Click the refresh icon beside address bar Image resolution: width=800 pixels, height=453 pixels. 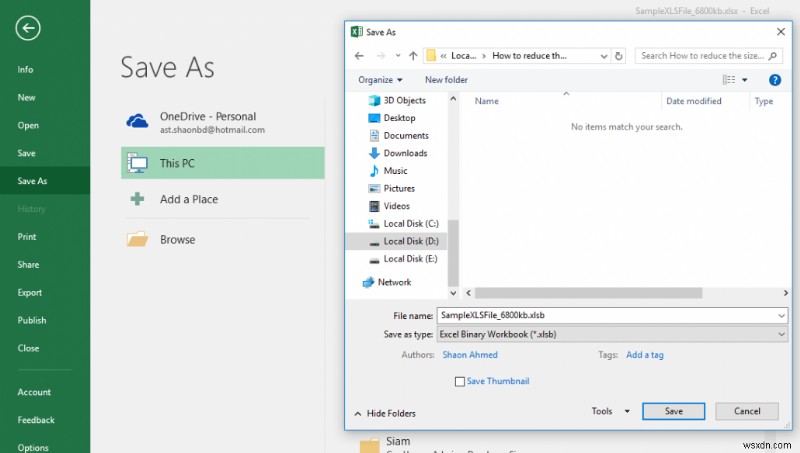click(619, 56)
